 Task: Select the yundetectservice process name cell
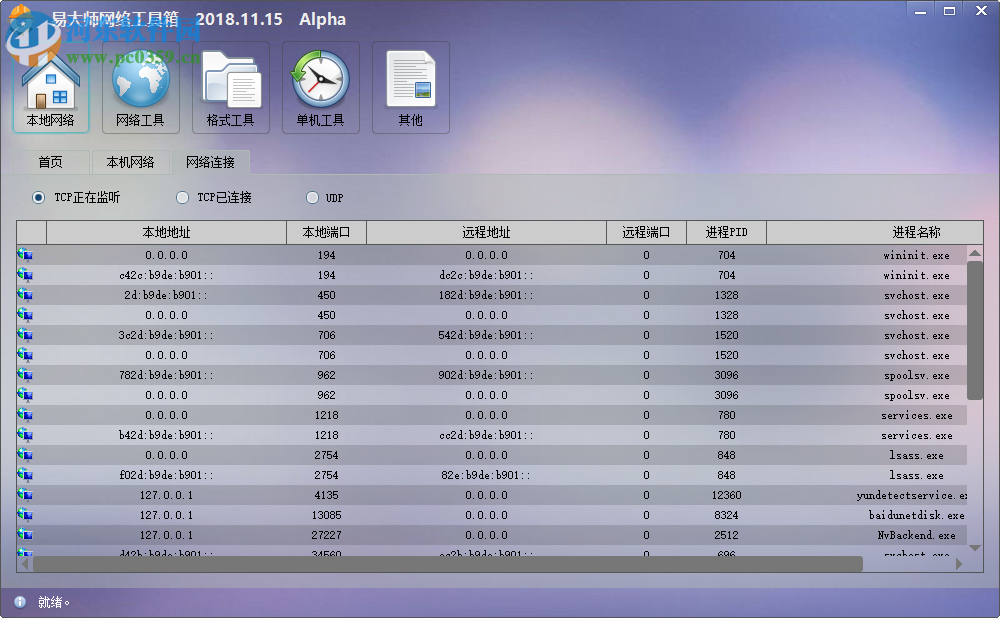coord(912,495)
